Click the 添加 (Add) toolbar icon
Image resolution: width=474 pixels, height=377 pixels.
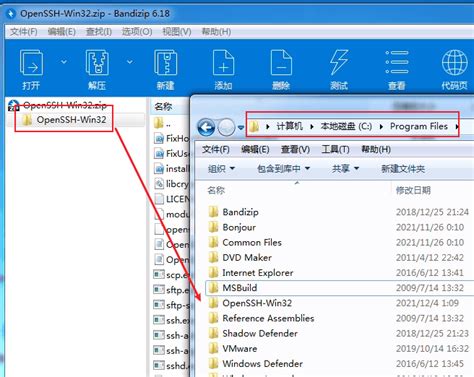click(223, 62)
